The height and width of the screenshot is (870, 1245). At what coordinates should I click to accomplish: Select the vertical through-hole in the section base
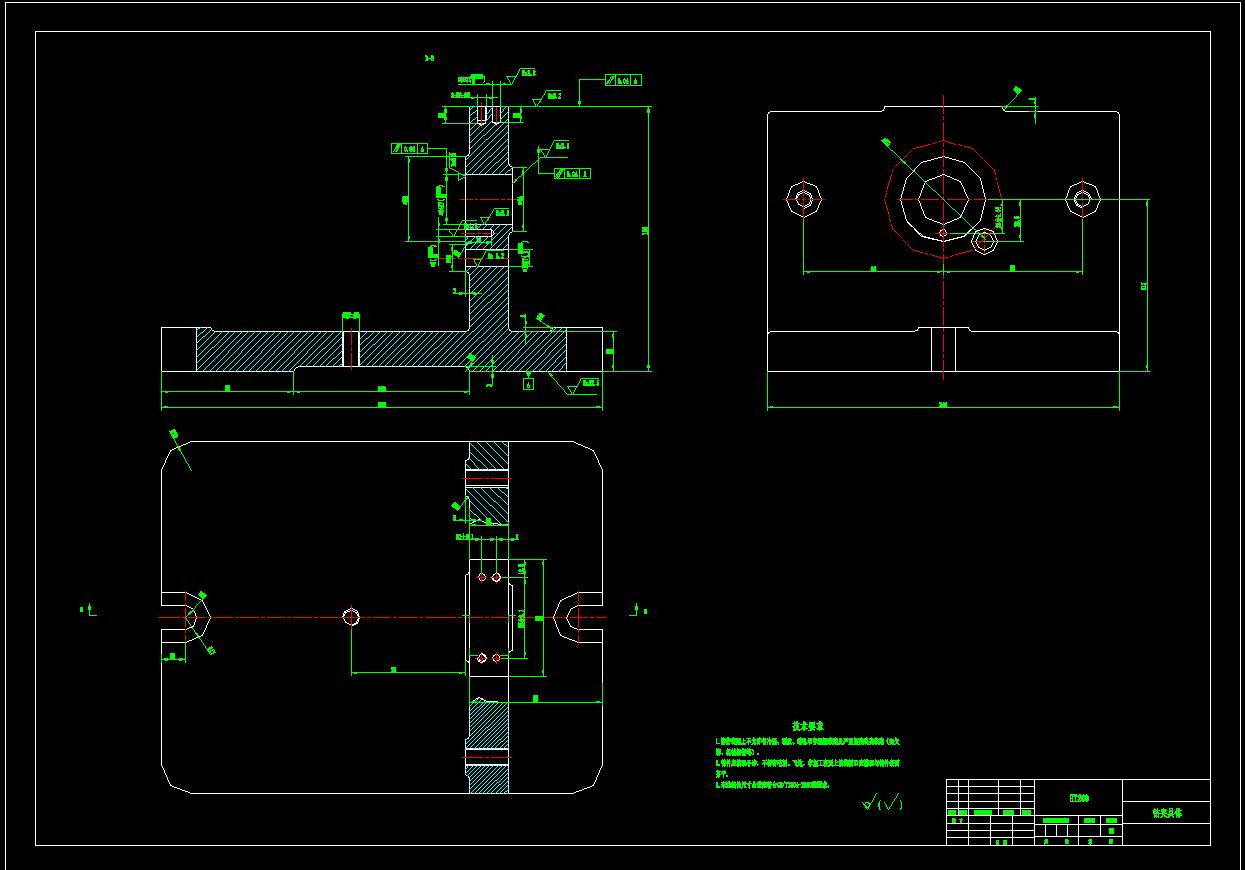pyautogui.click(x=351, y=349)
